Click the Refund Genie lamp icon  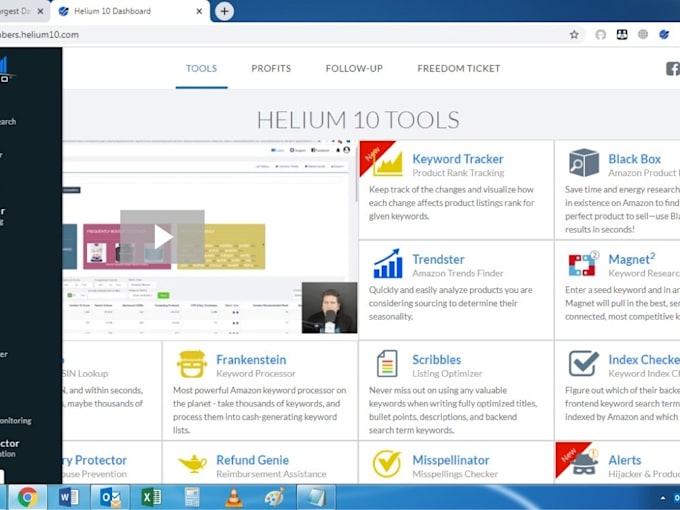tap(193, 464)
